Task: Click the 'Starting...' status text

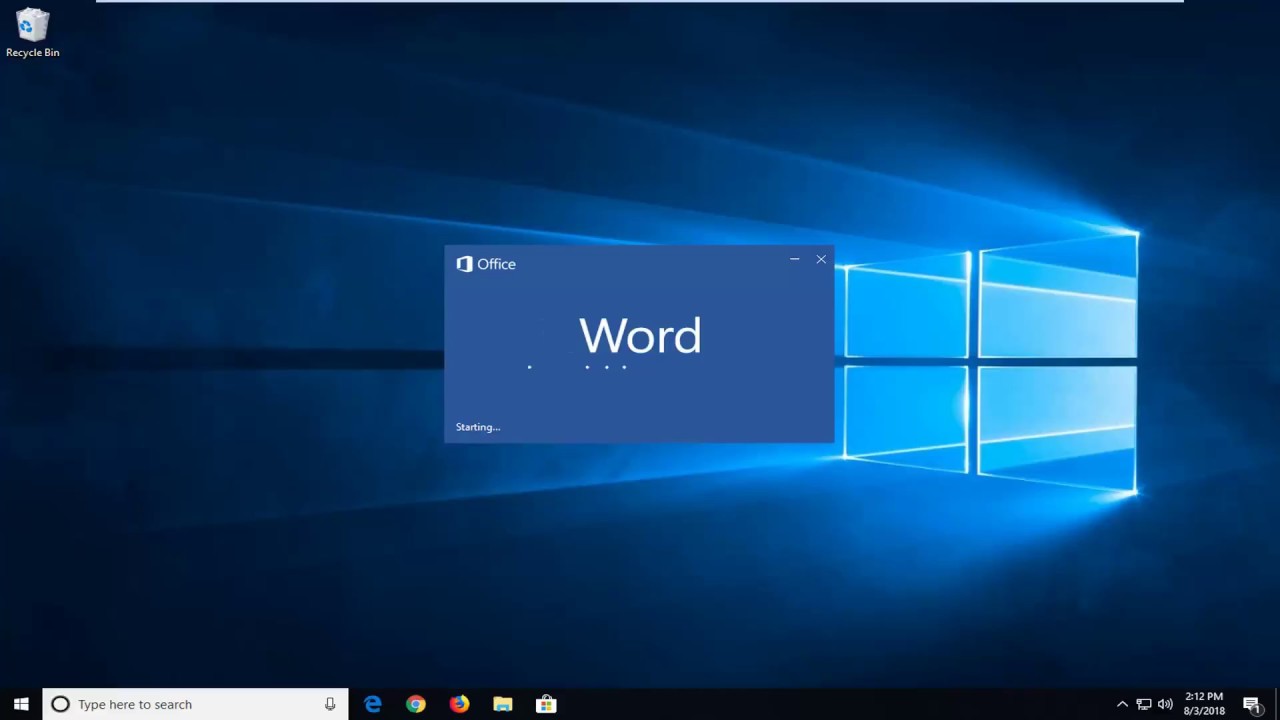Action: 478,427
